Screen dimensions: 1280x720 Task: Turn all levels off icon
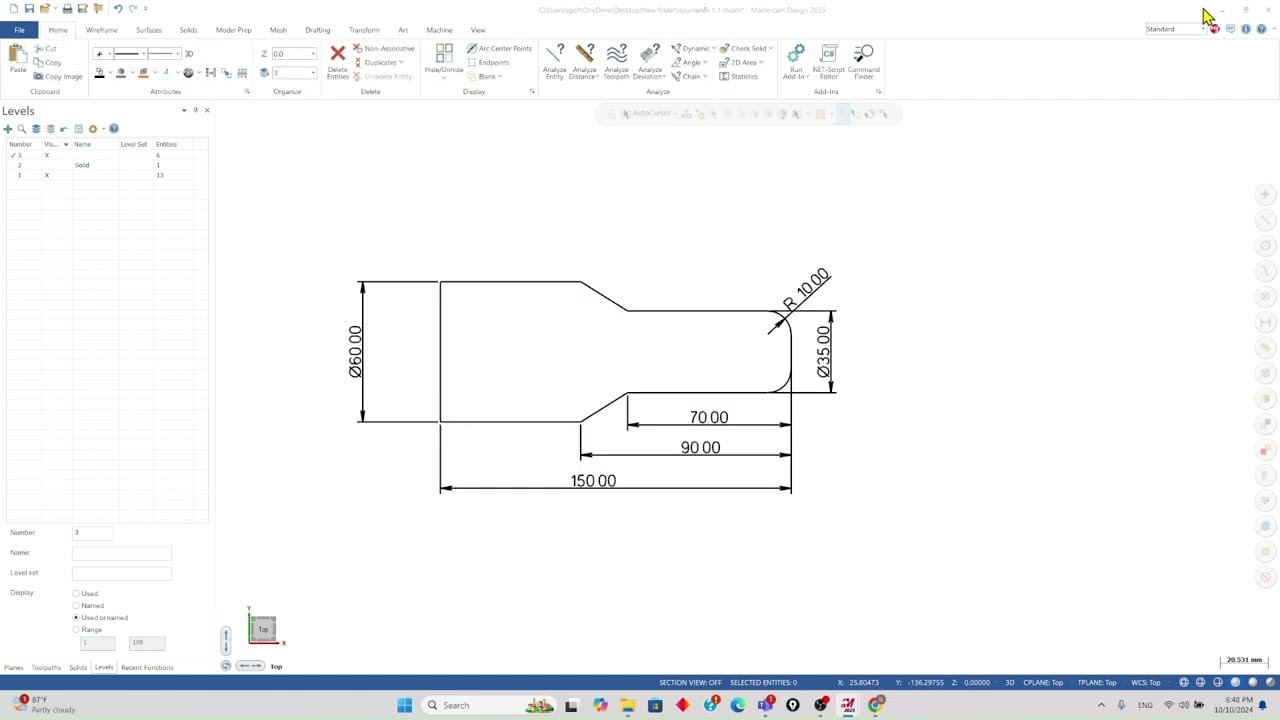50,129
